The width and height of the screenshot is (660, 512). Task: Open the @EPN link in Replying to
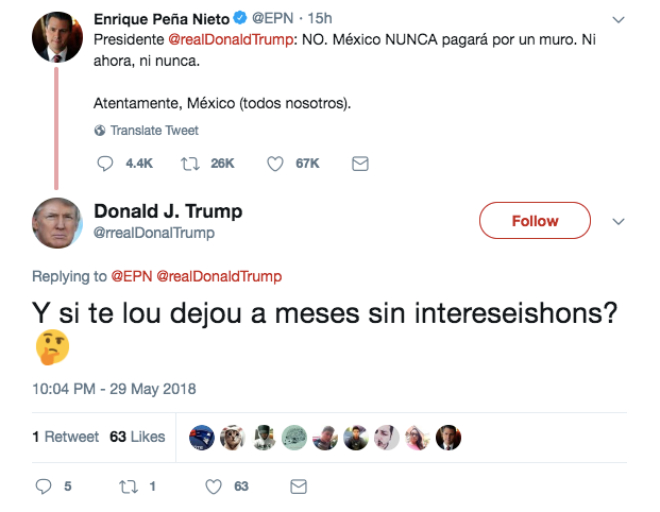coord(131,276)
